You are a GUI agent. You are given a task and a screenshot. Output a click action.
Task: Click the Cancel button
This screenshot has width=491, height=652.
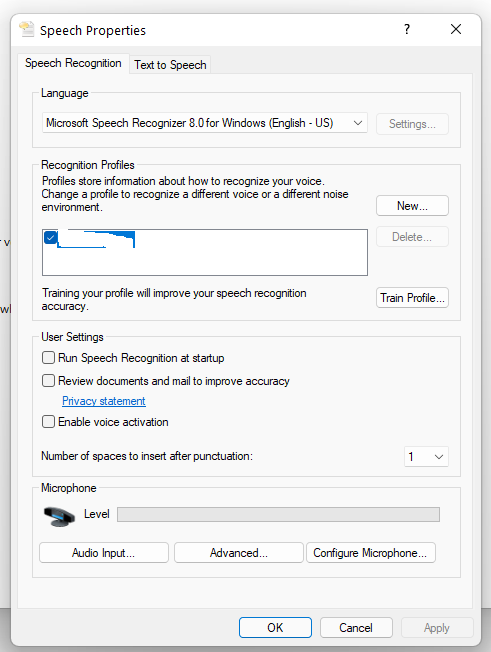click(356, 627)
